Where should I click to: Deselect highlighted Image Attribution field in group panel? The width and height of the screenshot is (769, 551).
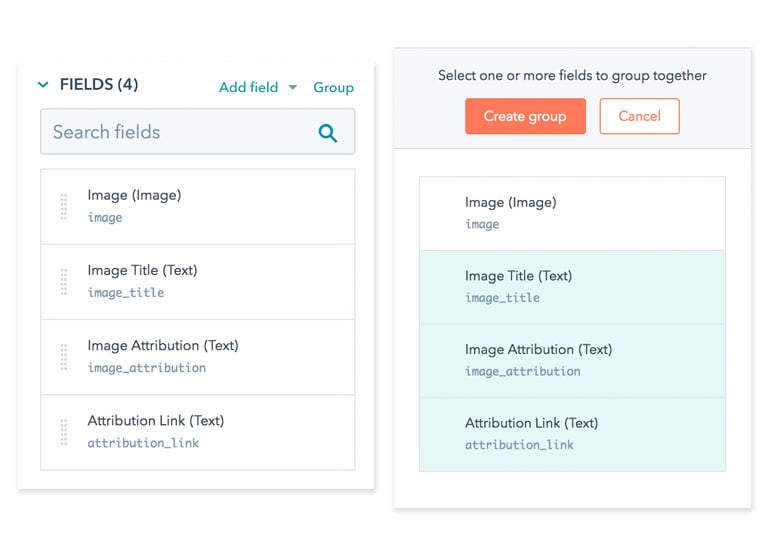click(572, 361)
